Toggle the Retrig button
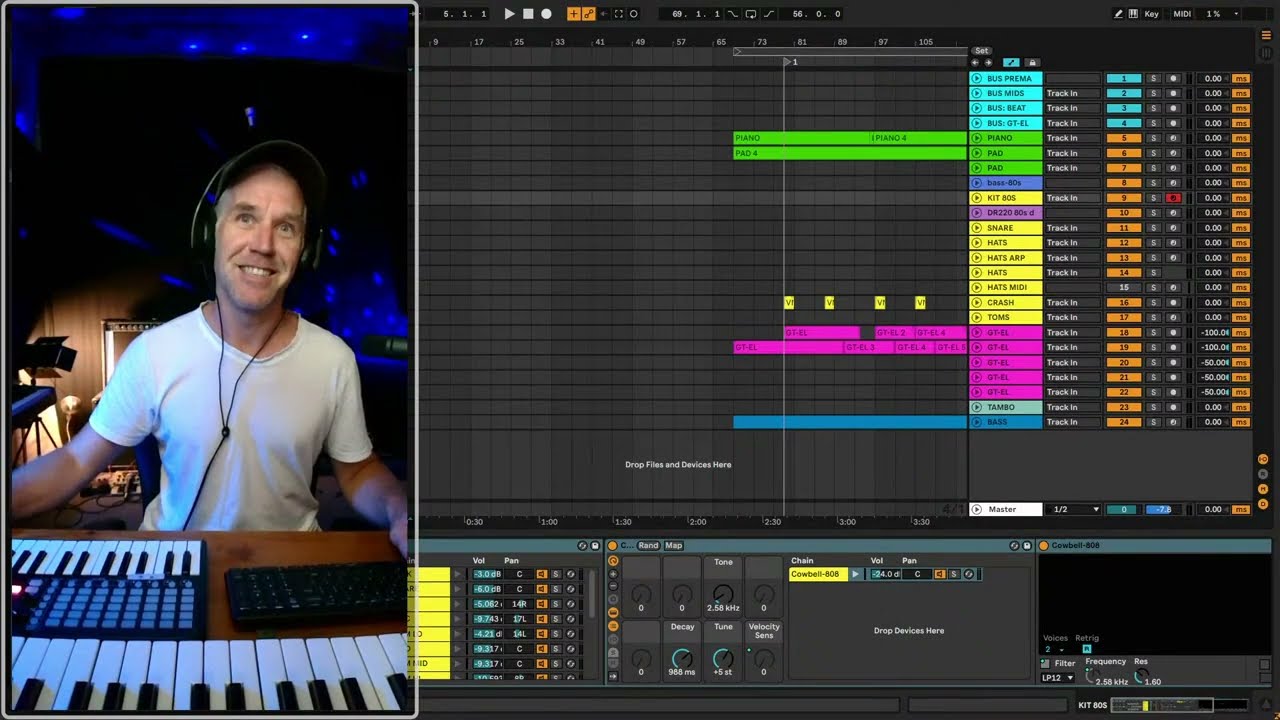This screenshot has width=1280, height=720. tap(1087, 649)
